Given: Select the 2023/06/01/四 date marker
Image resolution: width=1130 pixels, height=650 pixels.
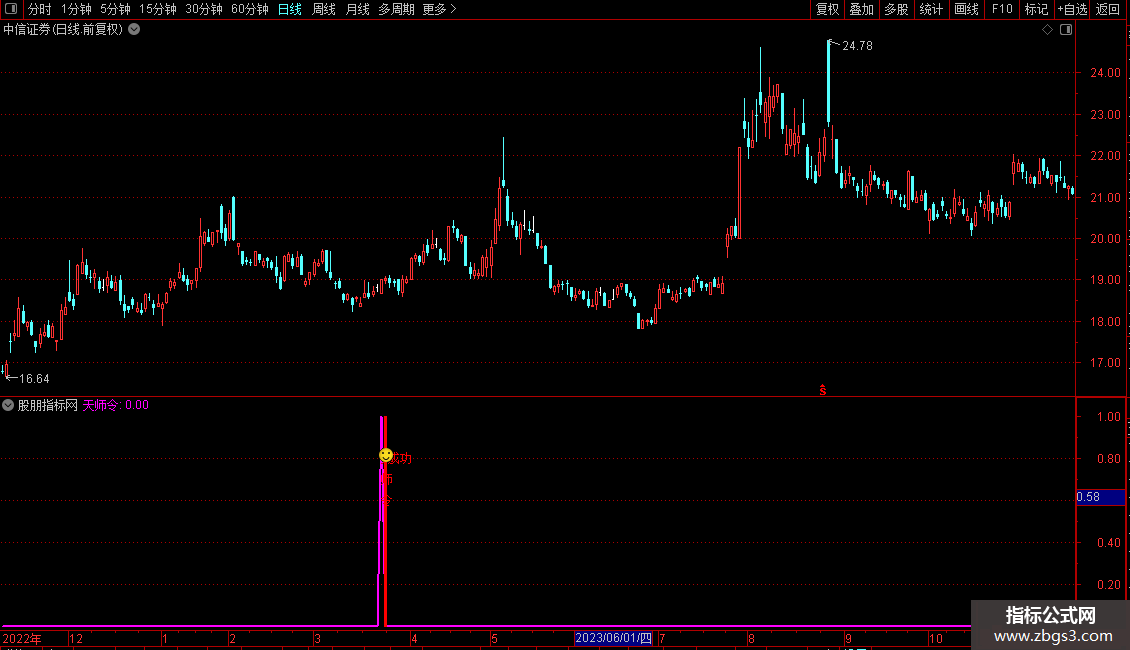Looking at the screenshot, I should click(x=613, y=638).
